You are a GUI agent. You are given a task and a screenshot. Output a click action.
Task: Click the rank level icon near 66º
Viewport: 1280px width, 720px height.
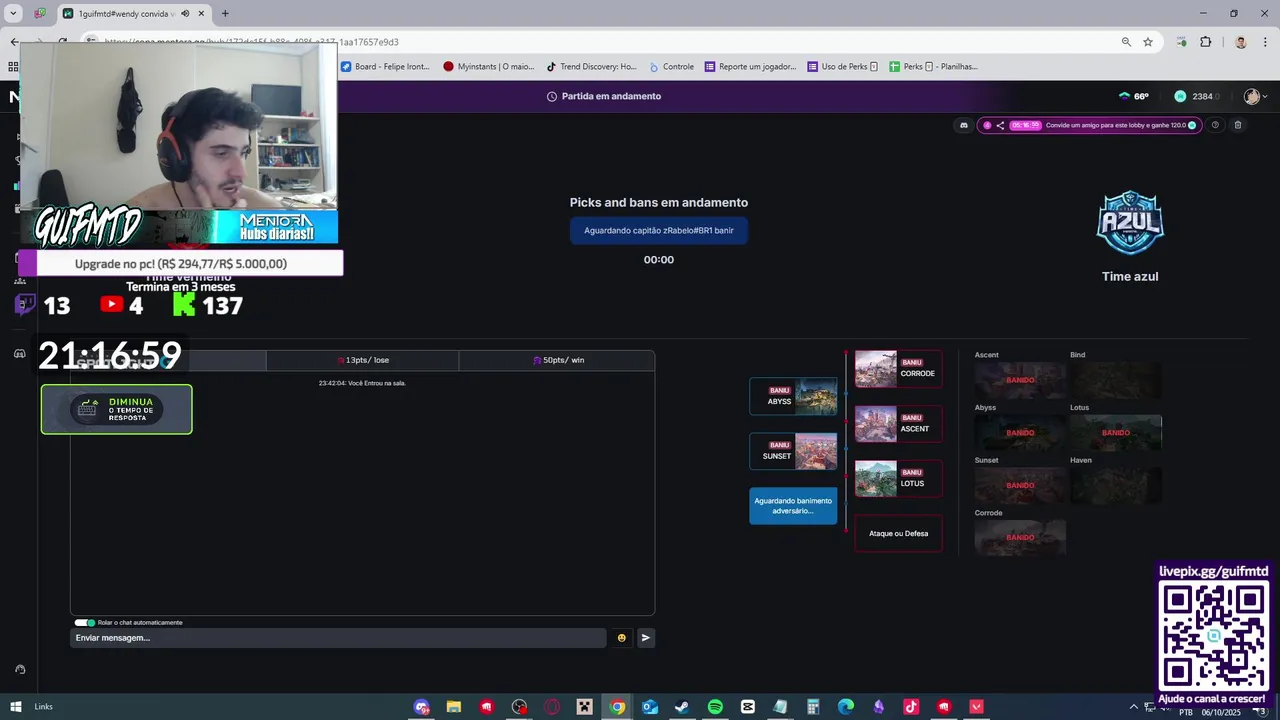(x=1124, y=96)
